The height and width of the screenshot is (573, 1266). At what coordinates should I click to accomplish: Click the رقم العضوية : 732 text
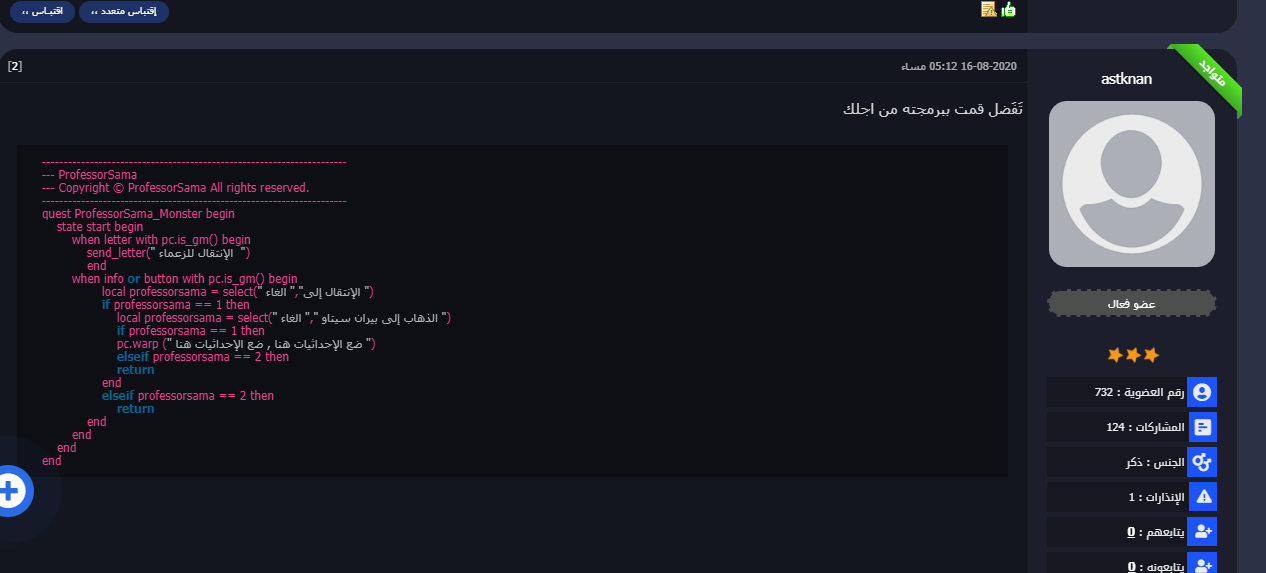click(x=1139, y=392)
